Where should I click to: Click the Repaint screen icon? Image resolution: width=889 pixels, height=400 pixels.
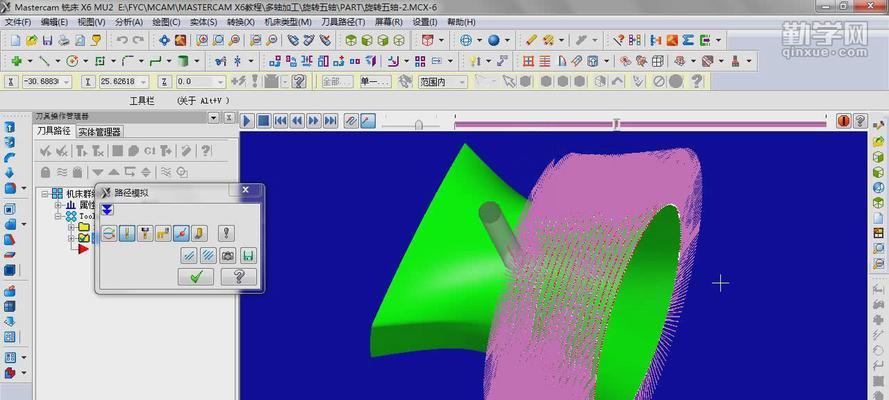point(180,40)
